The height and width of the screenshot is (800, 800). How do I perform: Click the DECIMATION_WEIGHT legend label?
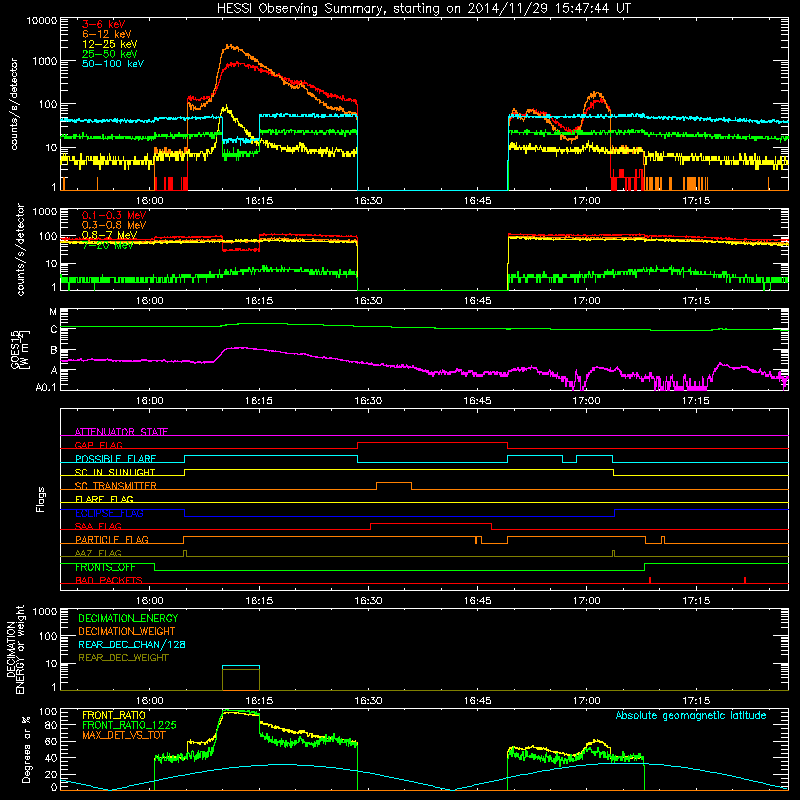pos(127,631)
